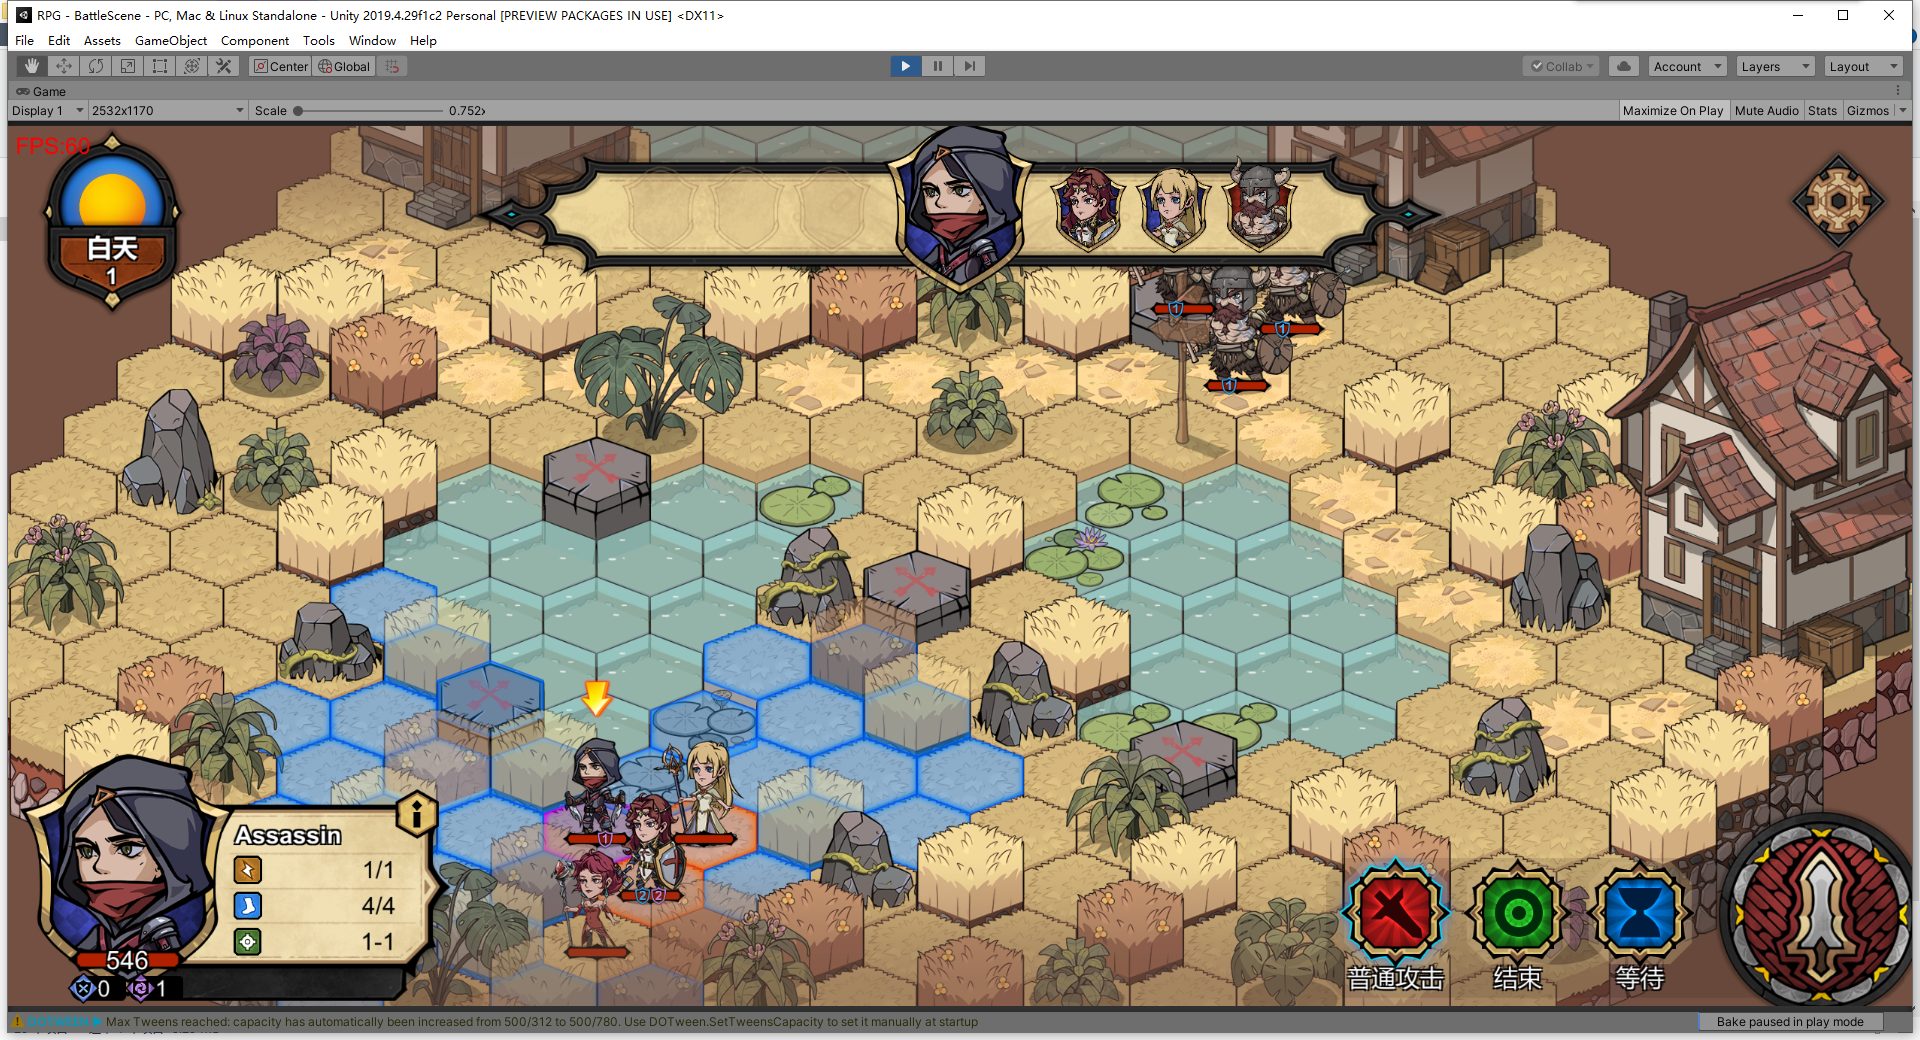Viewport: 1920px width, 1040px height.
Task: Open the GameObject menu
Action: (x=171, y=41)
